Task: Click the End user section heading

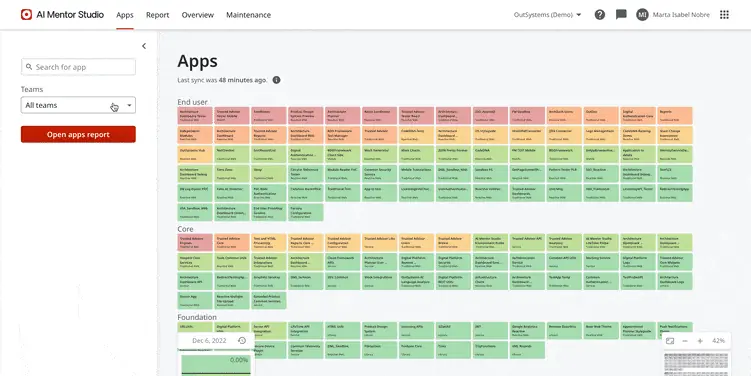Action: click(x=193, y=102)
